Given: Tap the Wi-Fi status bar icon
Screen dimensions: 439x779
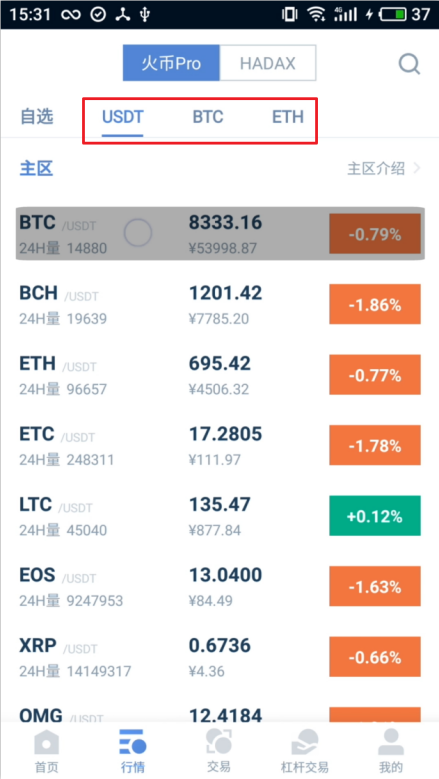Looking at the screenshot, I should click(x=316, y=14).
